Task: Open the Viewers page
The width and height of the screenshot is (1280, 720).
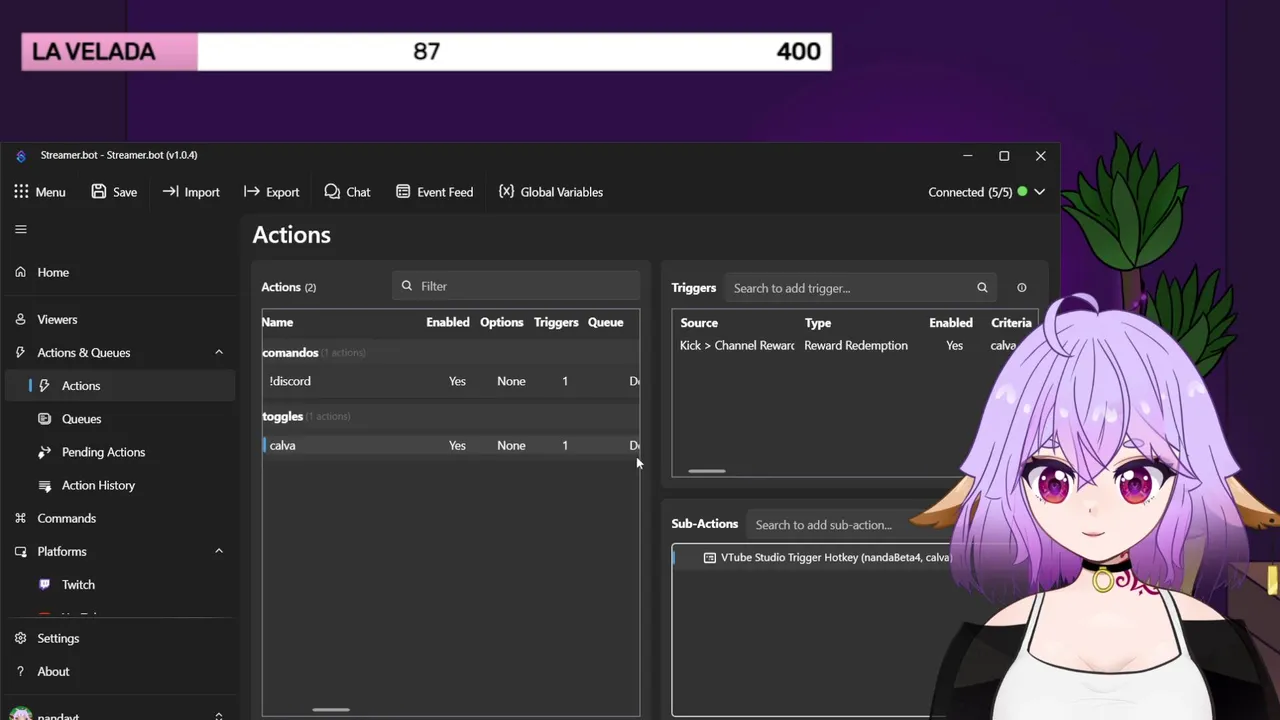Action: (57, 319)
